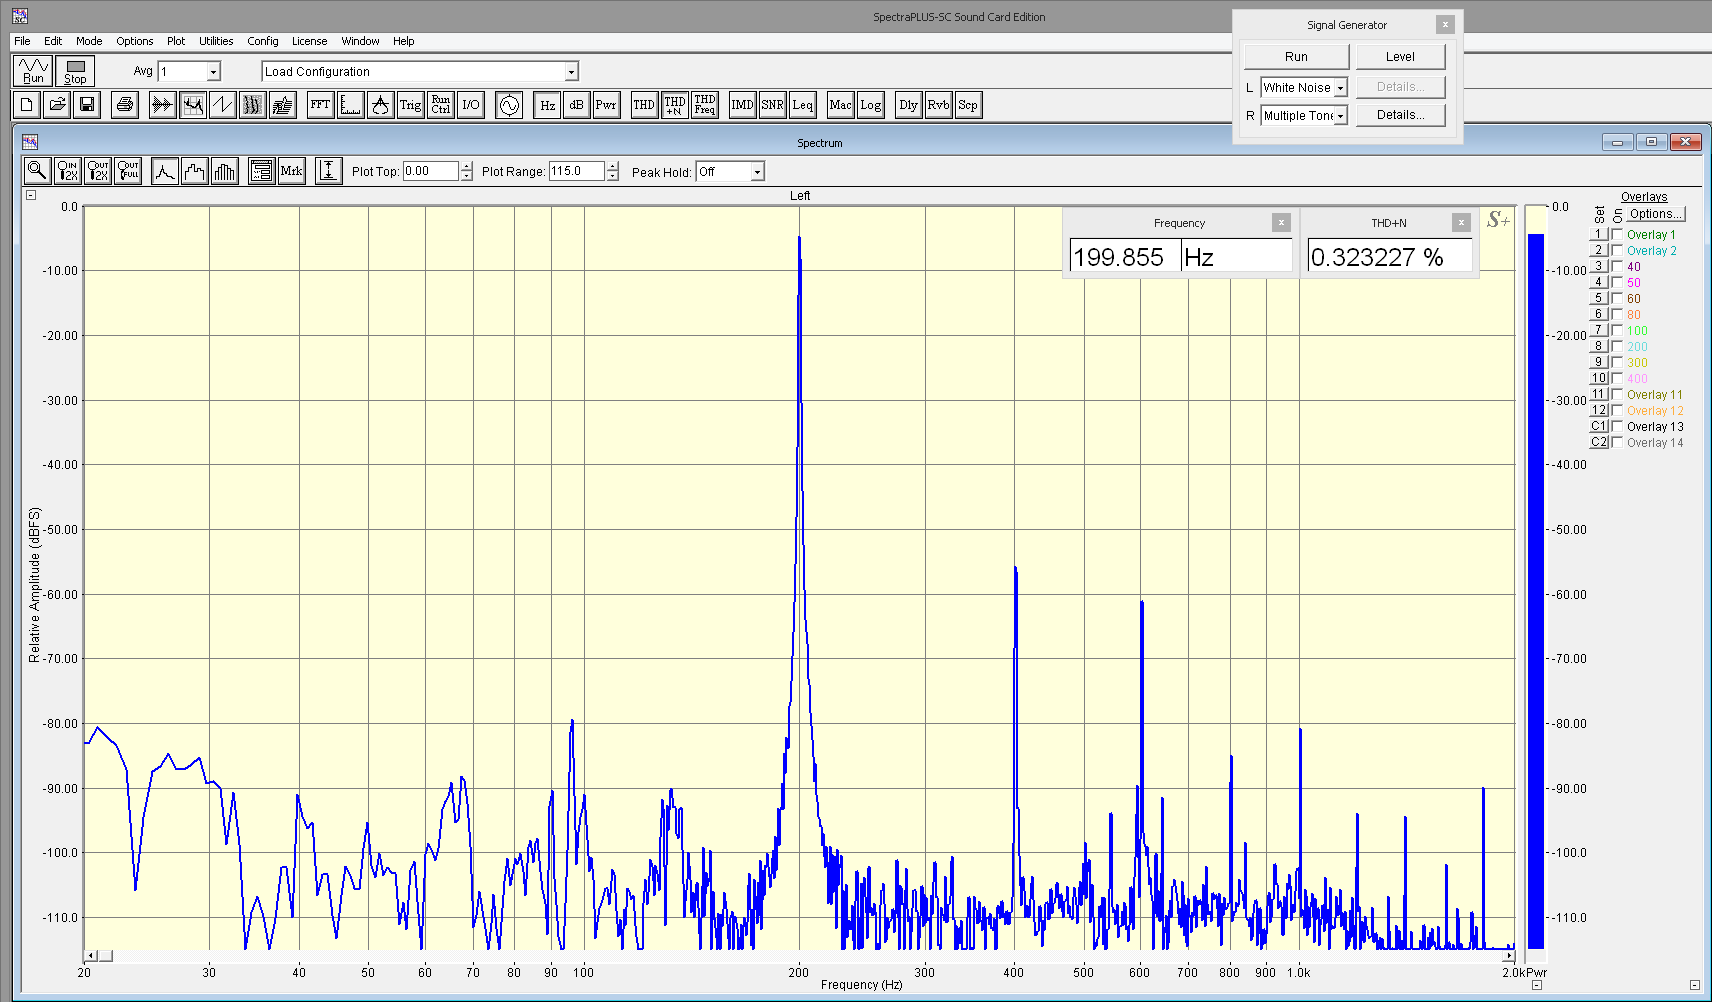The height and width of the screenshot is (1002, 1712).
Task: Open Trigger settings Trig icon
Action: pos(410,104)
